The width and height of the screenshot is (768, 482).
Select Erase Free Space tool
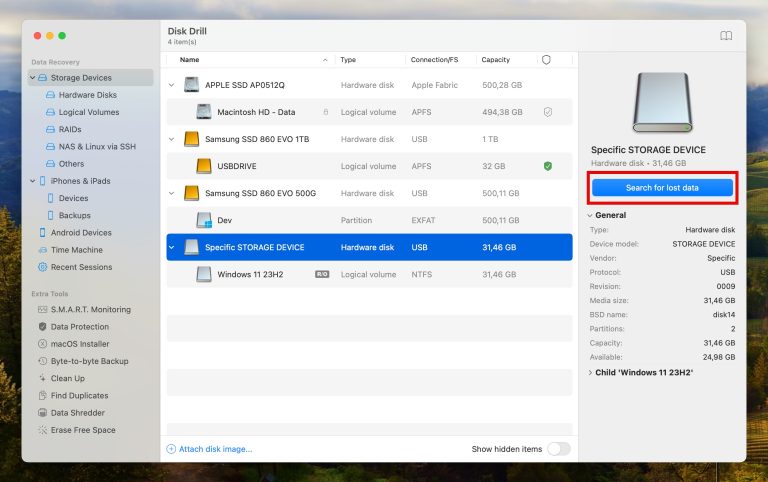[82, 430]
